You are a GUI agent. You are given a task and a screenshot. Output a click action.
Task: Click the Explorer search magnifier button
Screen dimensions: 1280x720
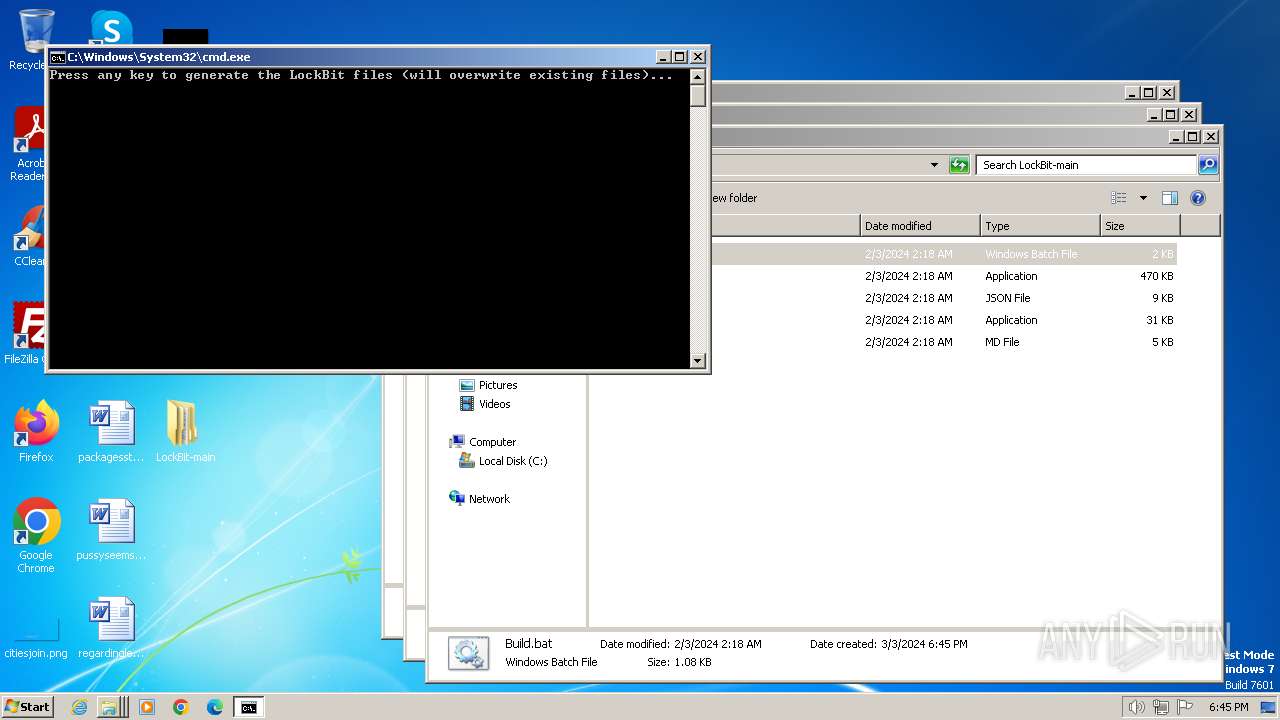click(1208, 165)
